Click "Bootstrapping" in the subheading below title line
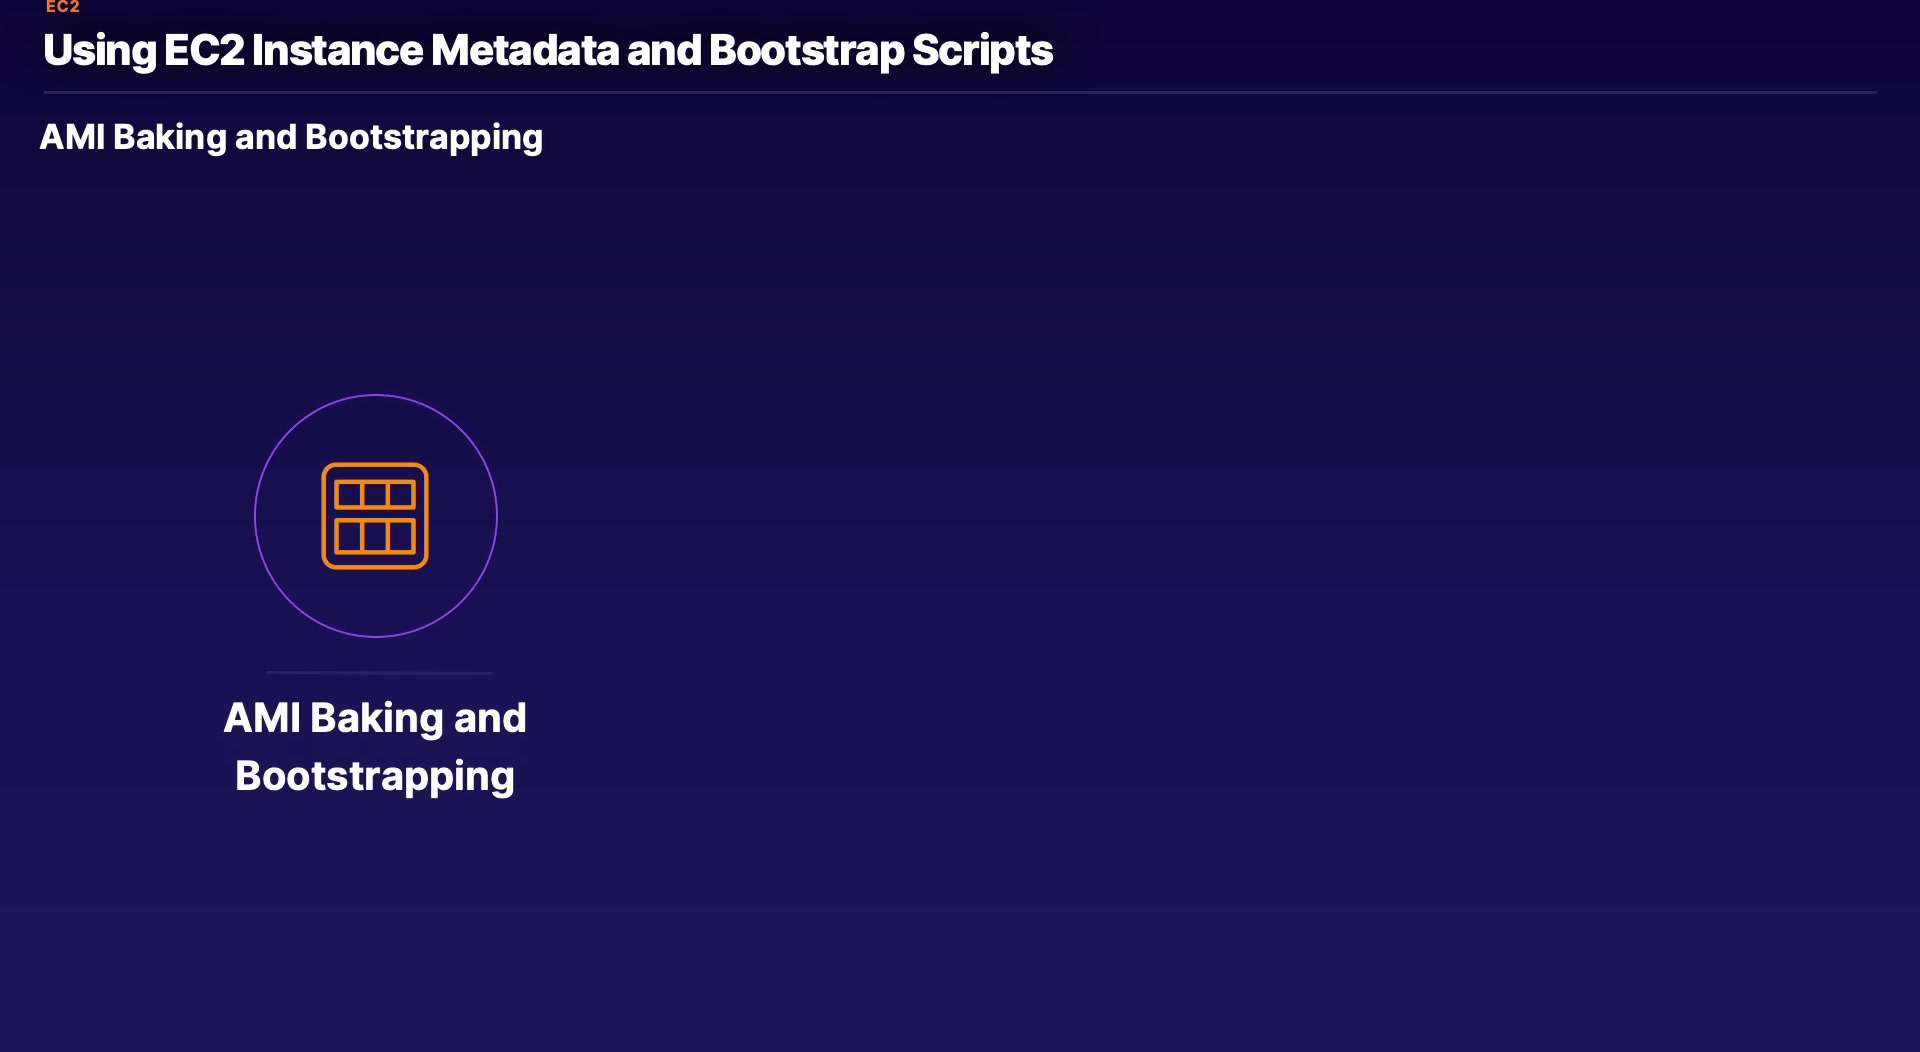The width and height of the screenshot is (1920, 1052). pos(424,137)
